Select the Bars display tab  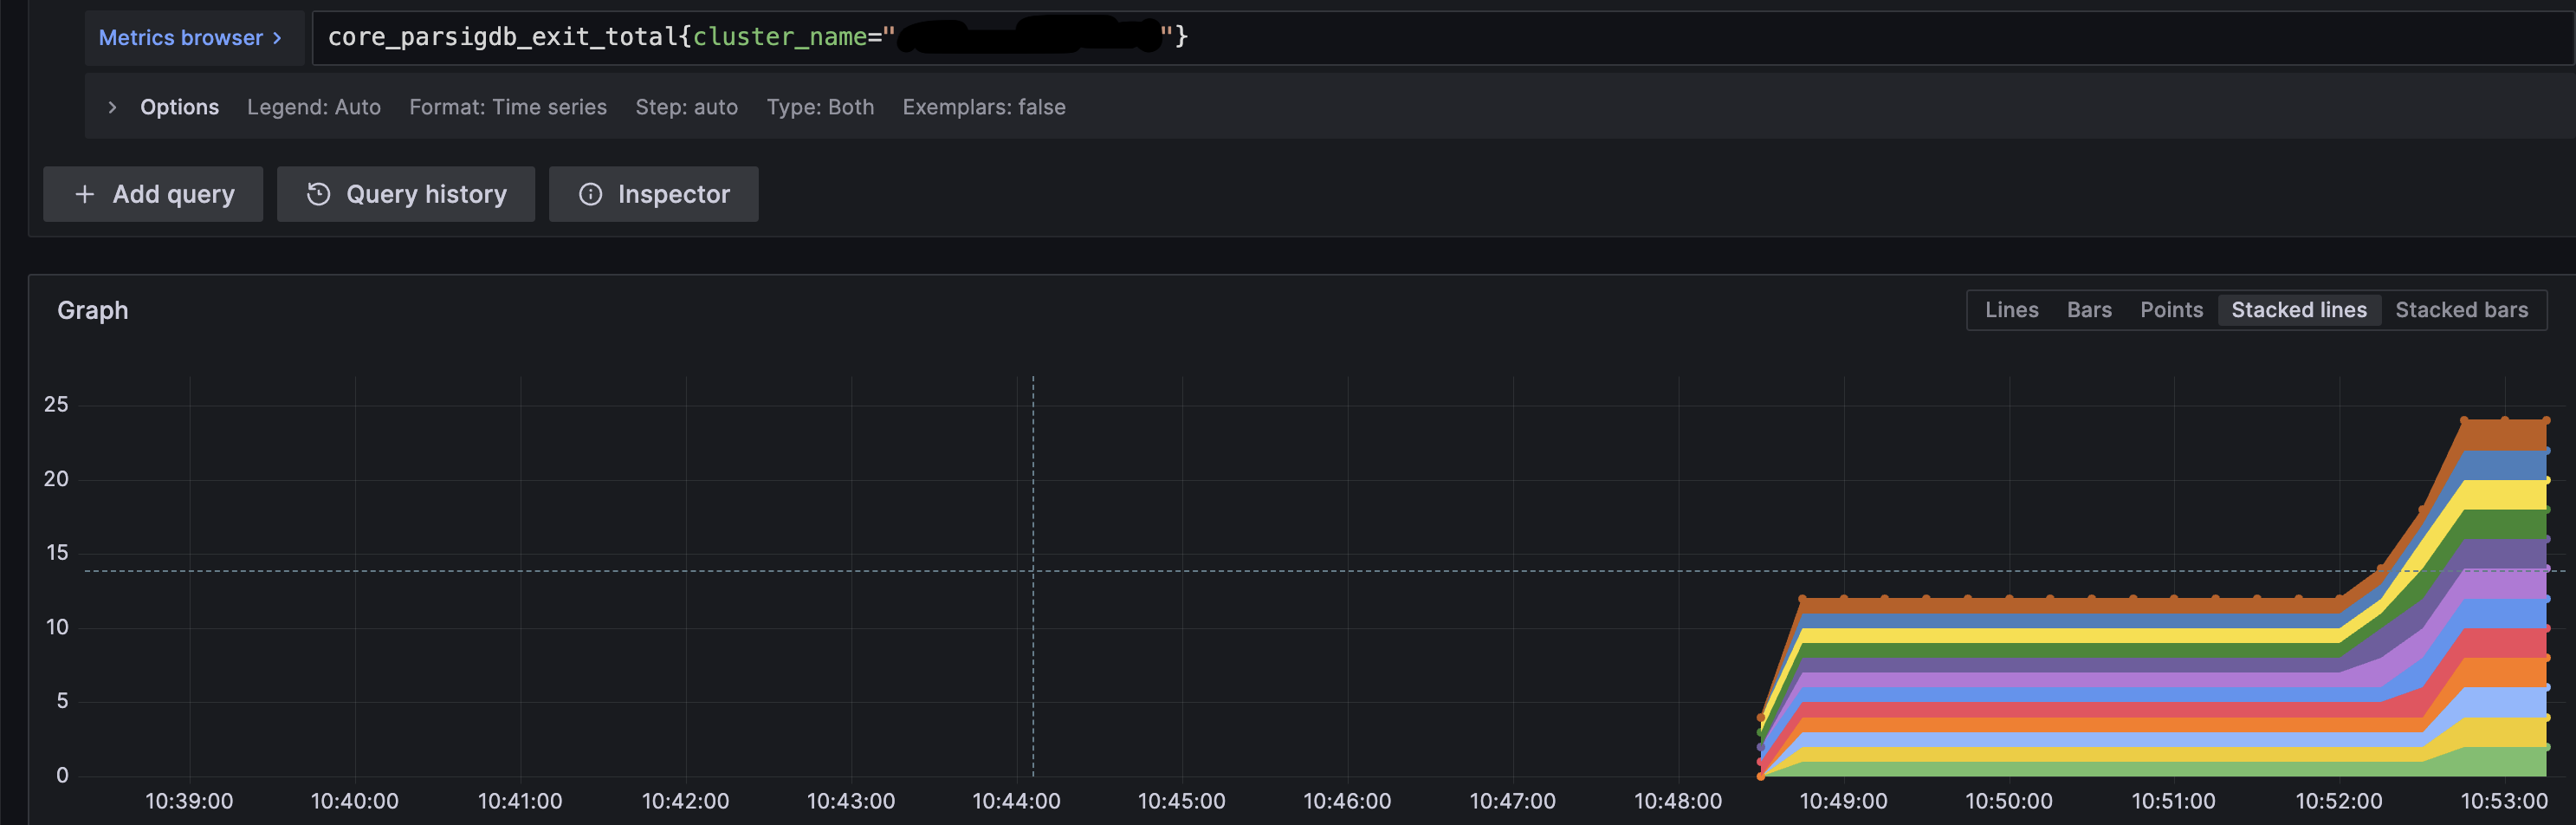(x=2089, y=310)
